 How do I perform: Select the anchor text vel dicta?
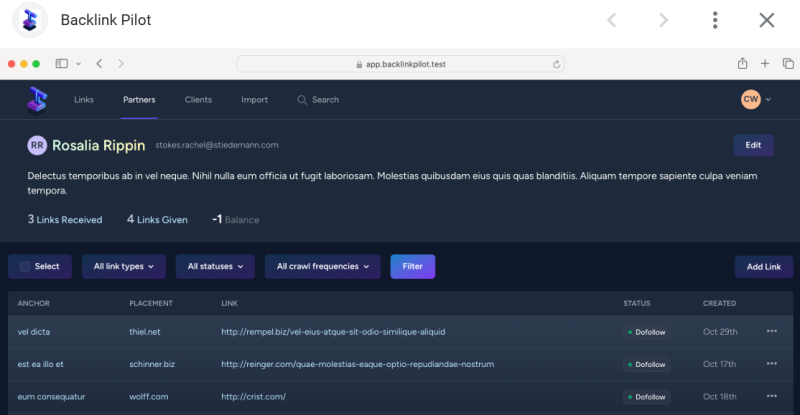(x=34, y=332)
